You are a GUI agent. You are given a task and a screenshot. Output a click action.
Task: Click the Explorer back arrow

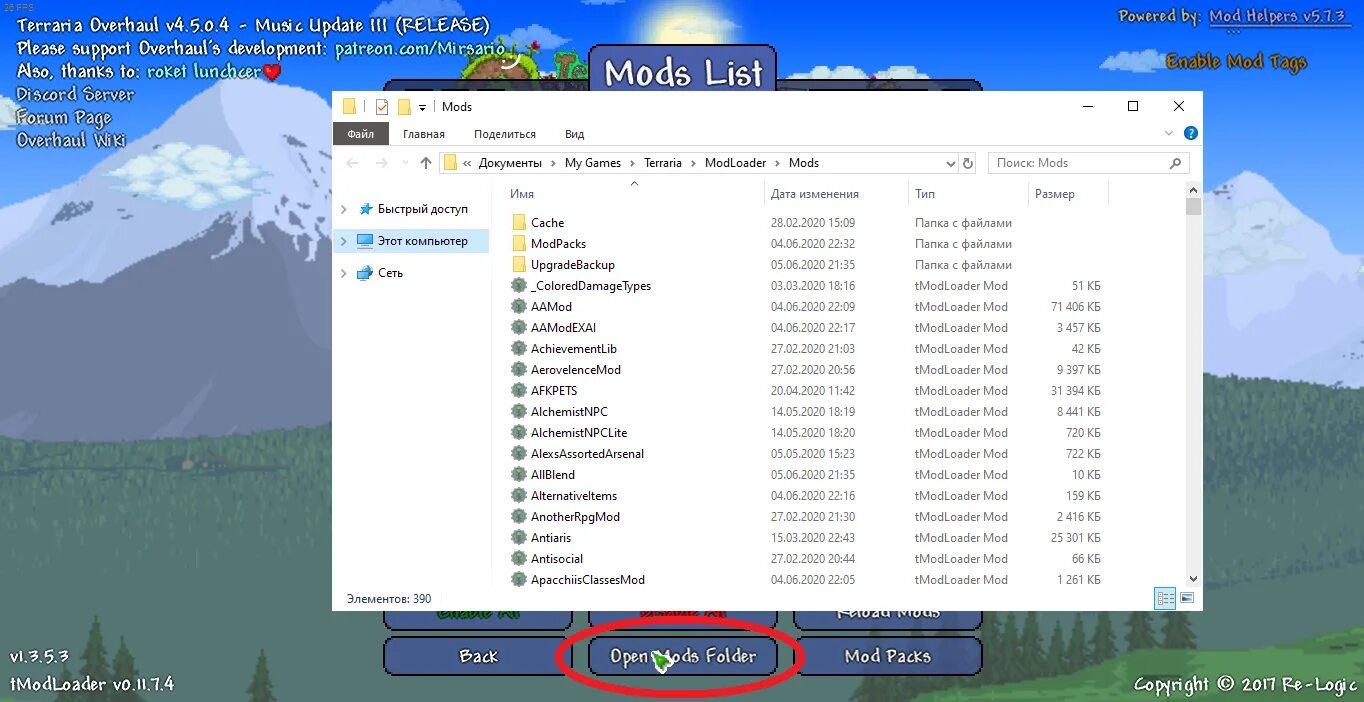pos(352,163)
